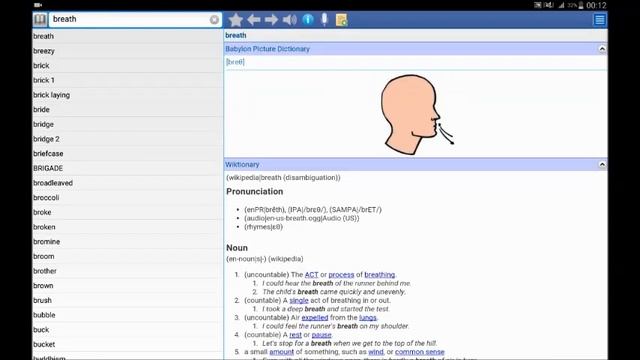This screenshot has width=640, height=360.
Task: Select 'bromine' in the word list
Action: pos(127,242)
